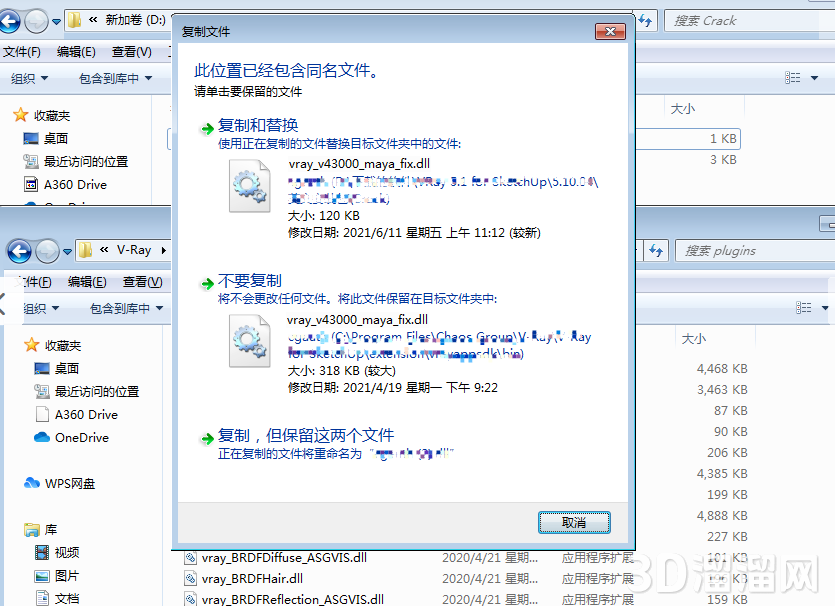Image resolution: width=835 pixels, height=606 pixels.
Task: Open 包含到库中 dropdown in V-Ray window
Action: (x=126, y=309)
